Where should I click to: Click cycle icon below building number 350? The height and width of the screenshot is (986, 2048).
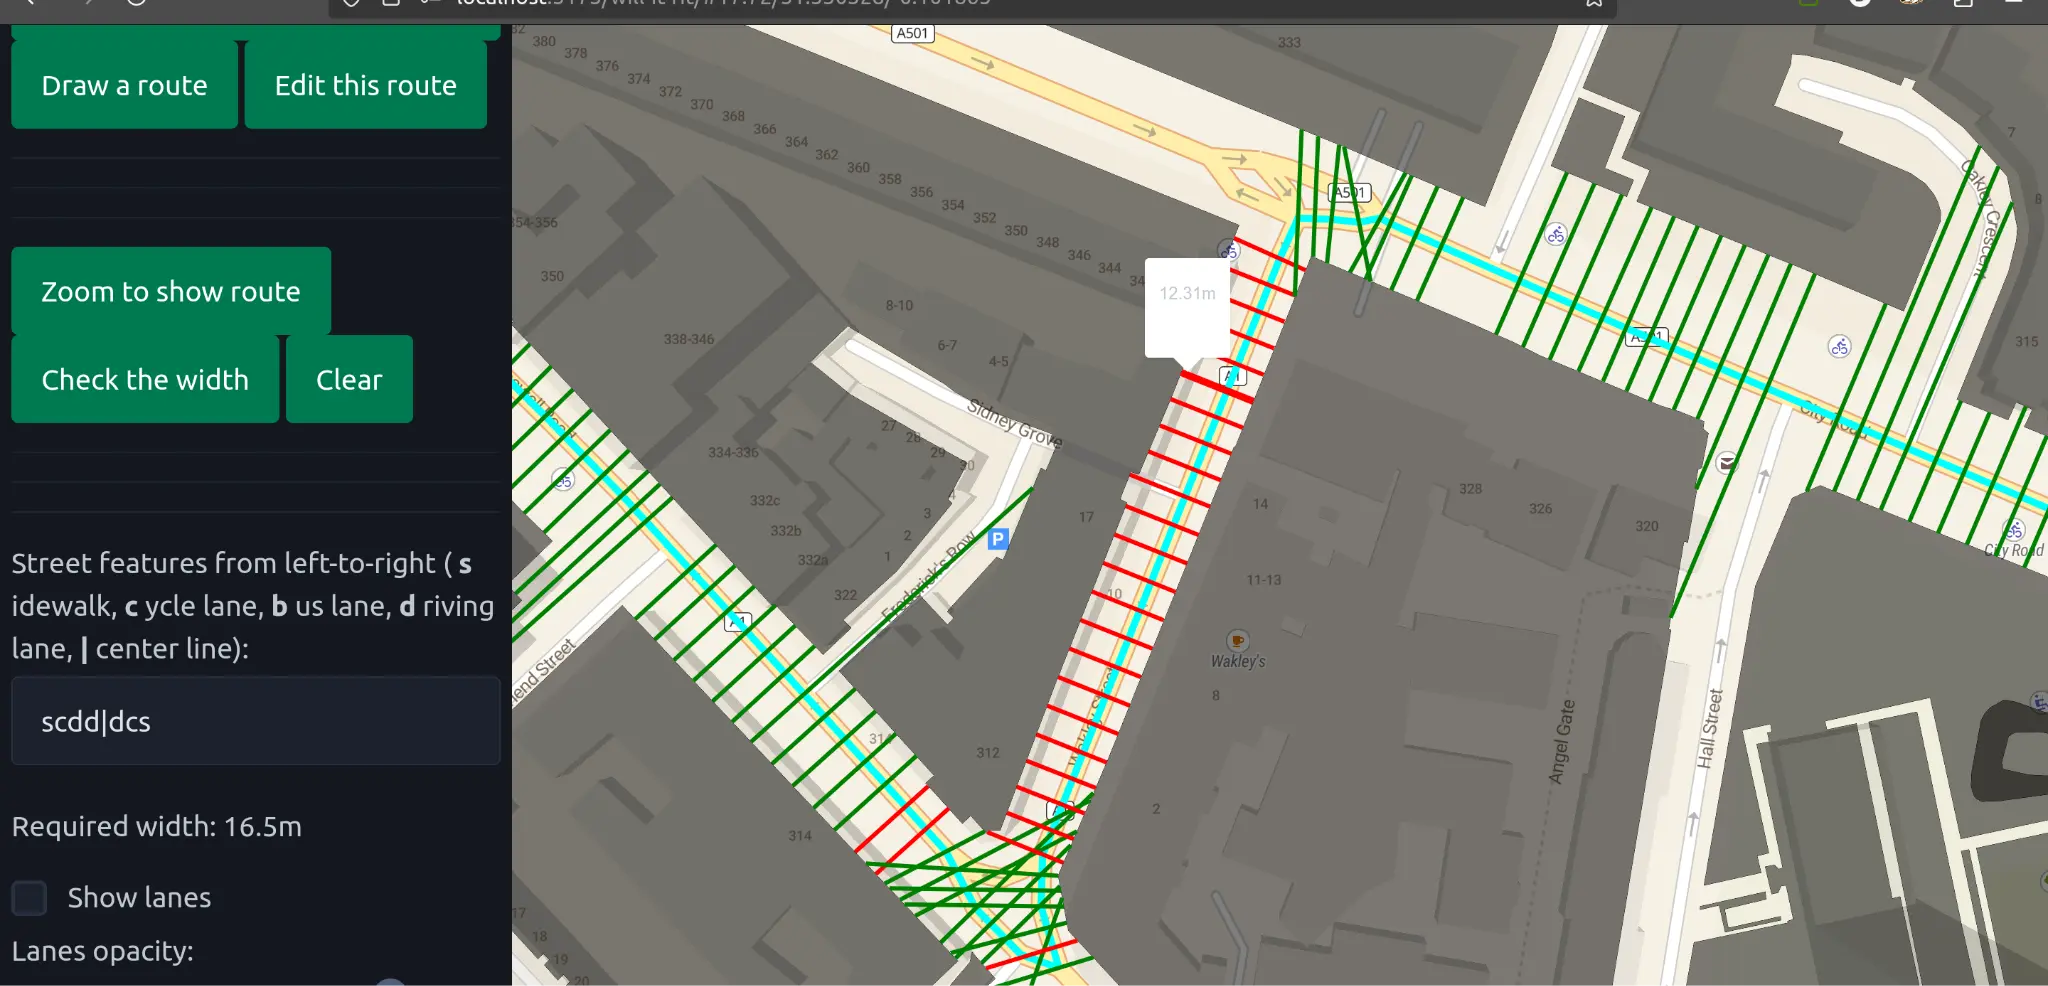tap(563, 481)
